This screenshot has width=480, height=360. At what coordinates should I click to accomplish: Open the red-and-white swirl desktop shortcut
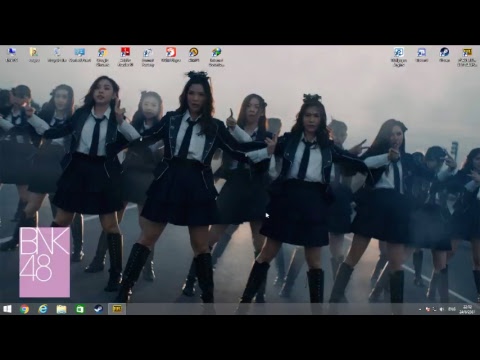171,55
